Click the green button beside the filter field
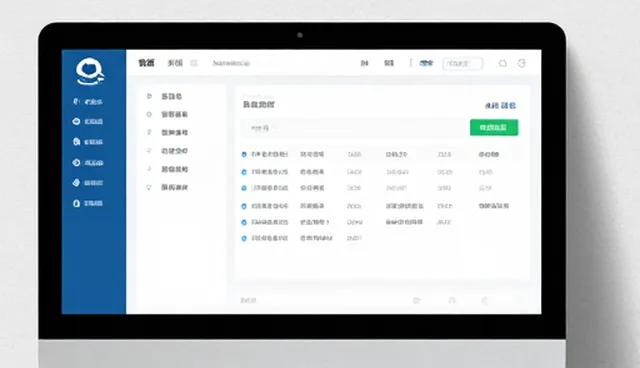The height and width of the screenshot is (368, 640). (x=494, y=128)
